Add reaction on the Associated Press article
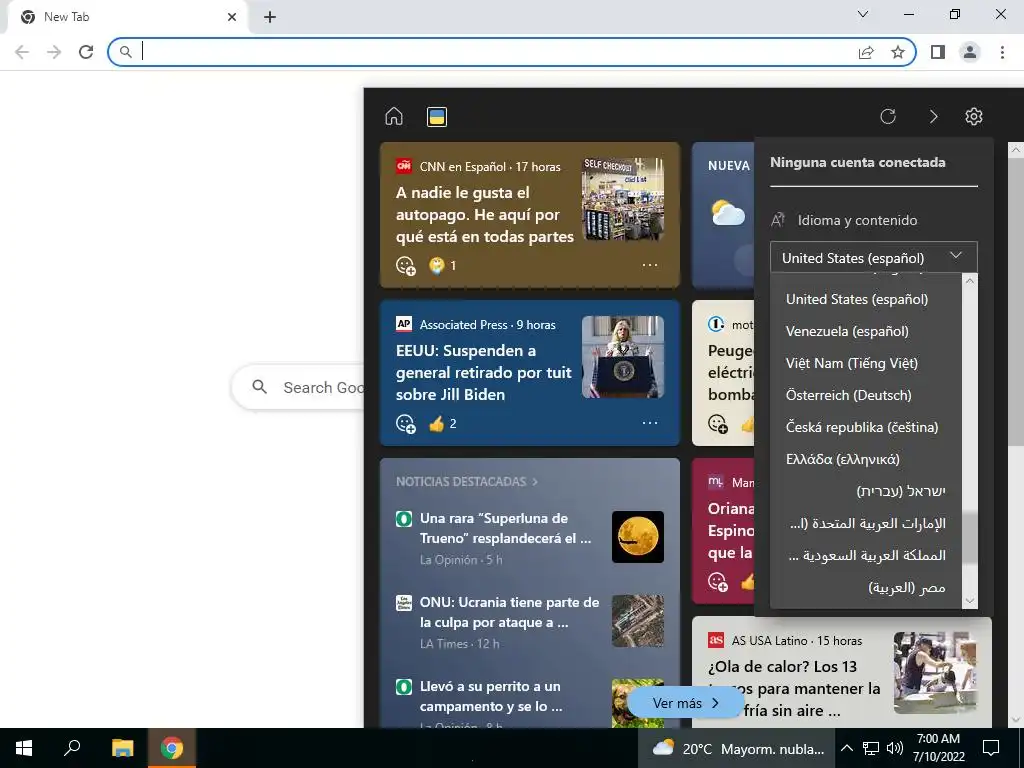Viewport: 1024px width, 768px height. click(406, 424)
